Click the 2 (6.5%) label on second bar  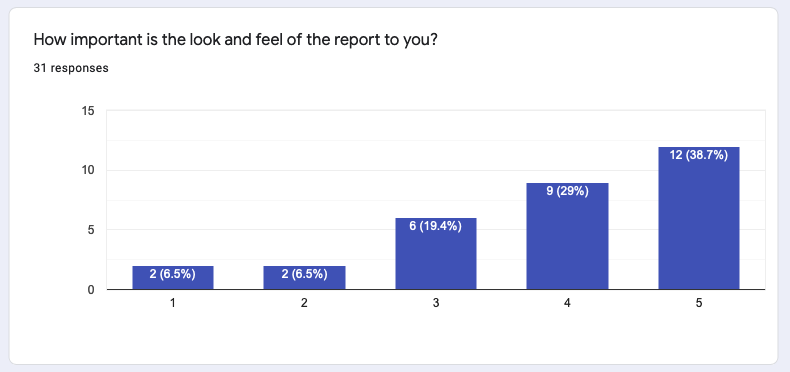pyautogui.click(x=304, y=274)
